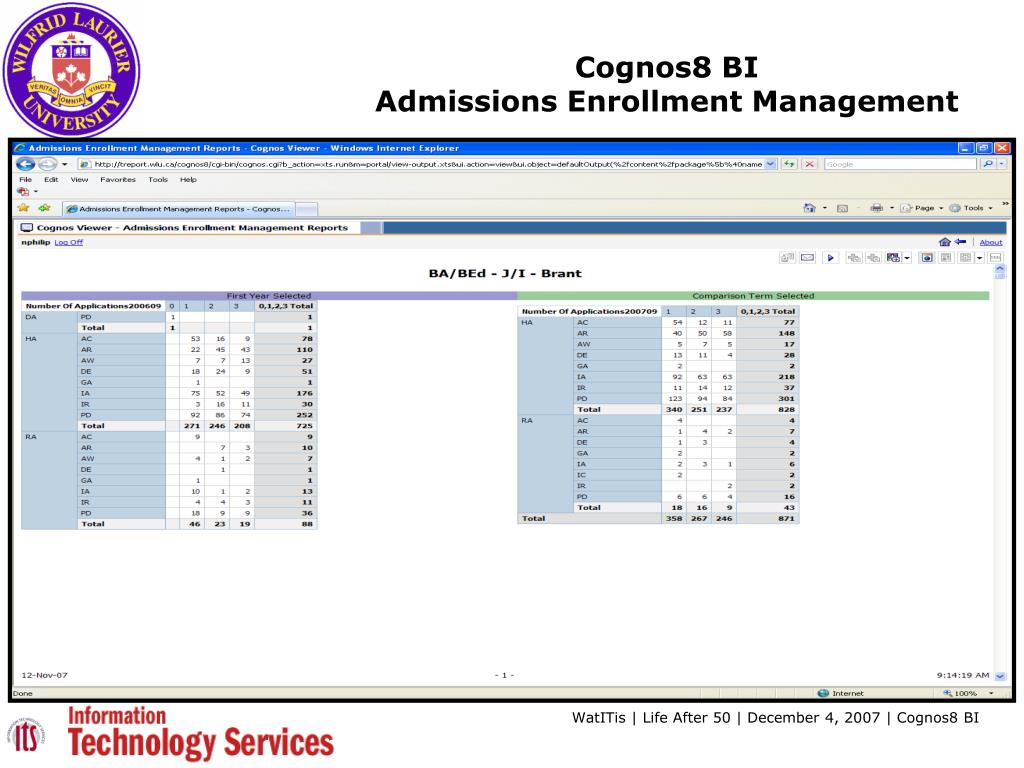Screen dimensions: 1024x768
Task: Click the Email report envelope icon
Action: (x=808, y=258)
